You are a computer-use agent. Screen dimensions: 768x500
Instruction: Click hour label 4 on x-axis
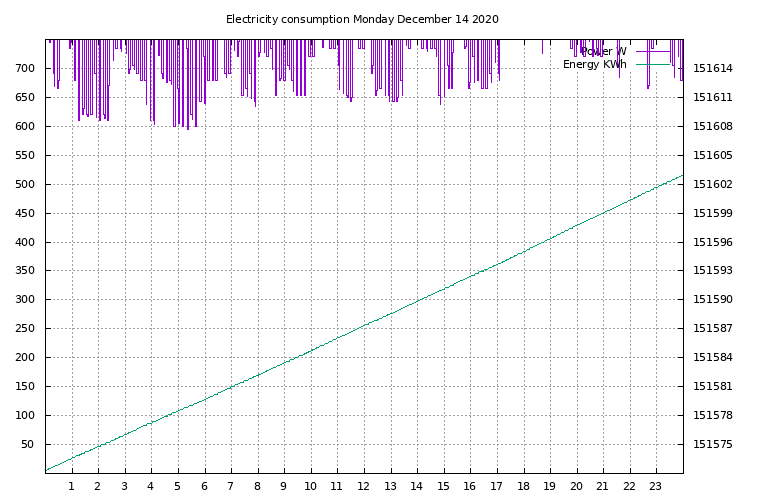coord(151,486)
